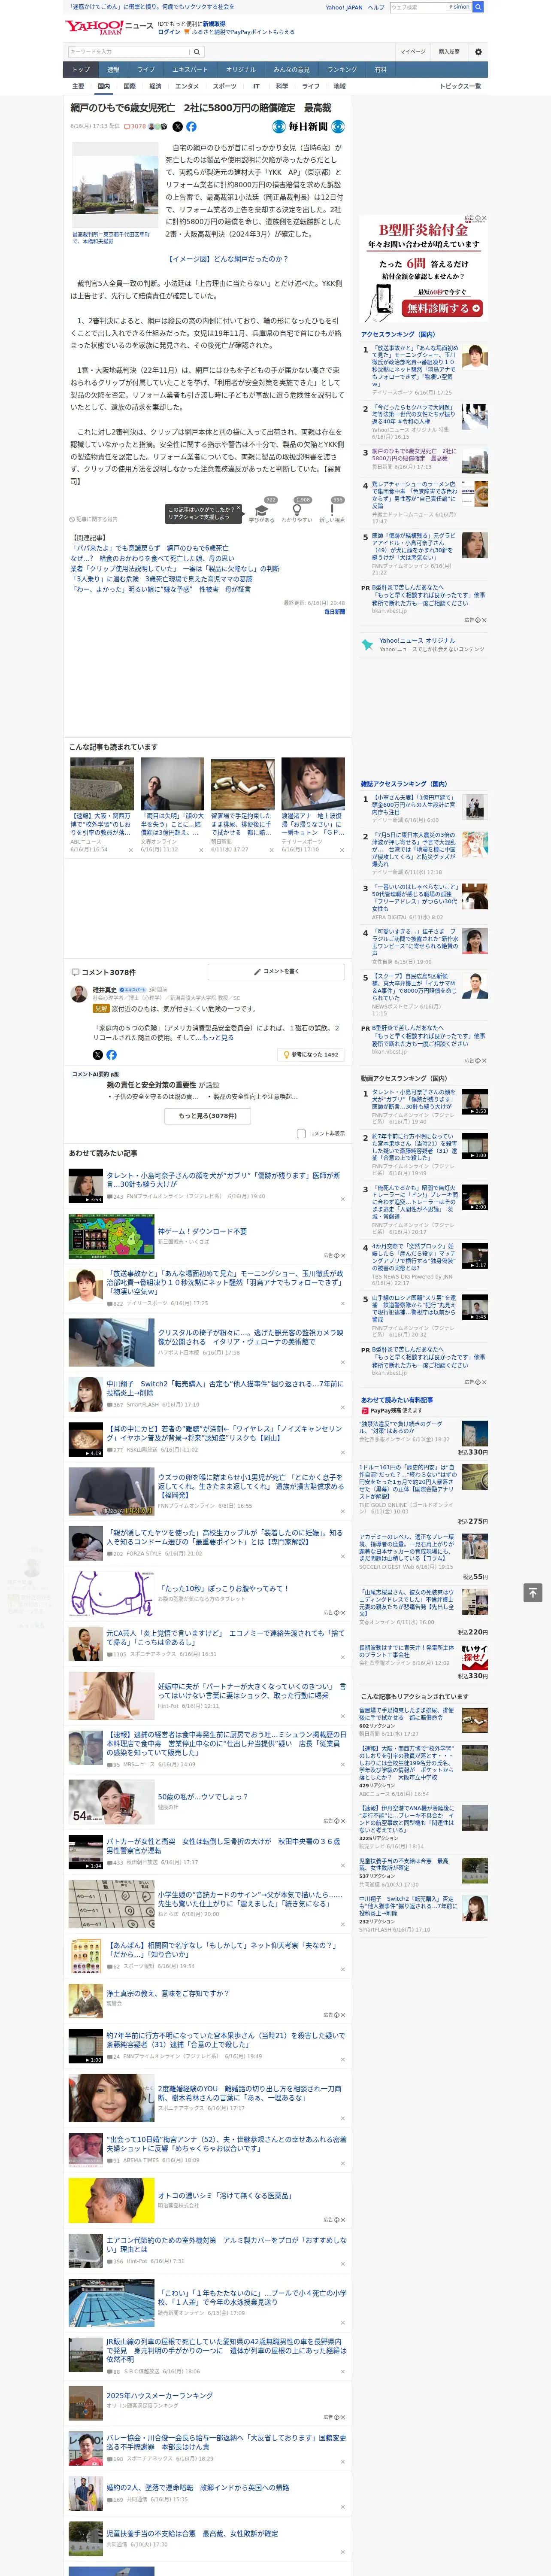551x2576 pixels.
Task: Select the みんなの意見 tab
Action: pos(291,70)
